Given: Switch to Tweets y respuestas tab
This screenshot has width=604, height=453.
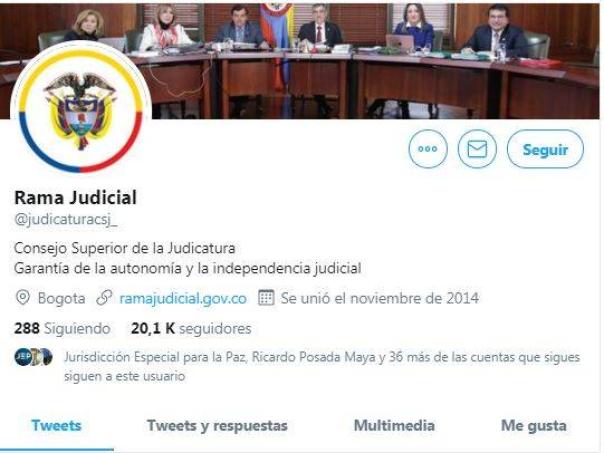Looking at the screenshot, I should (x=217, y=426).
